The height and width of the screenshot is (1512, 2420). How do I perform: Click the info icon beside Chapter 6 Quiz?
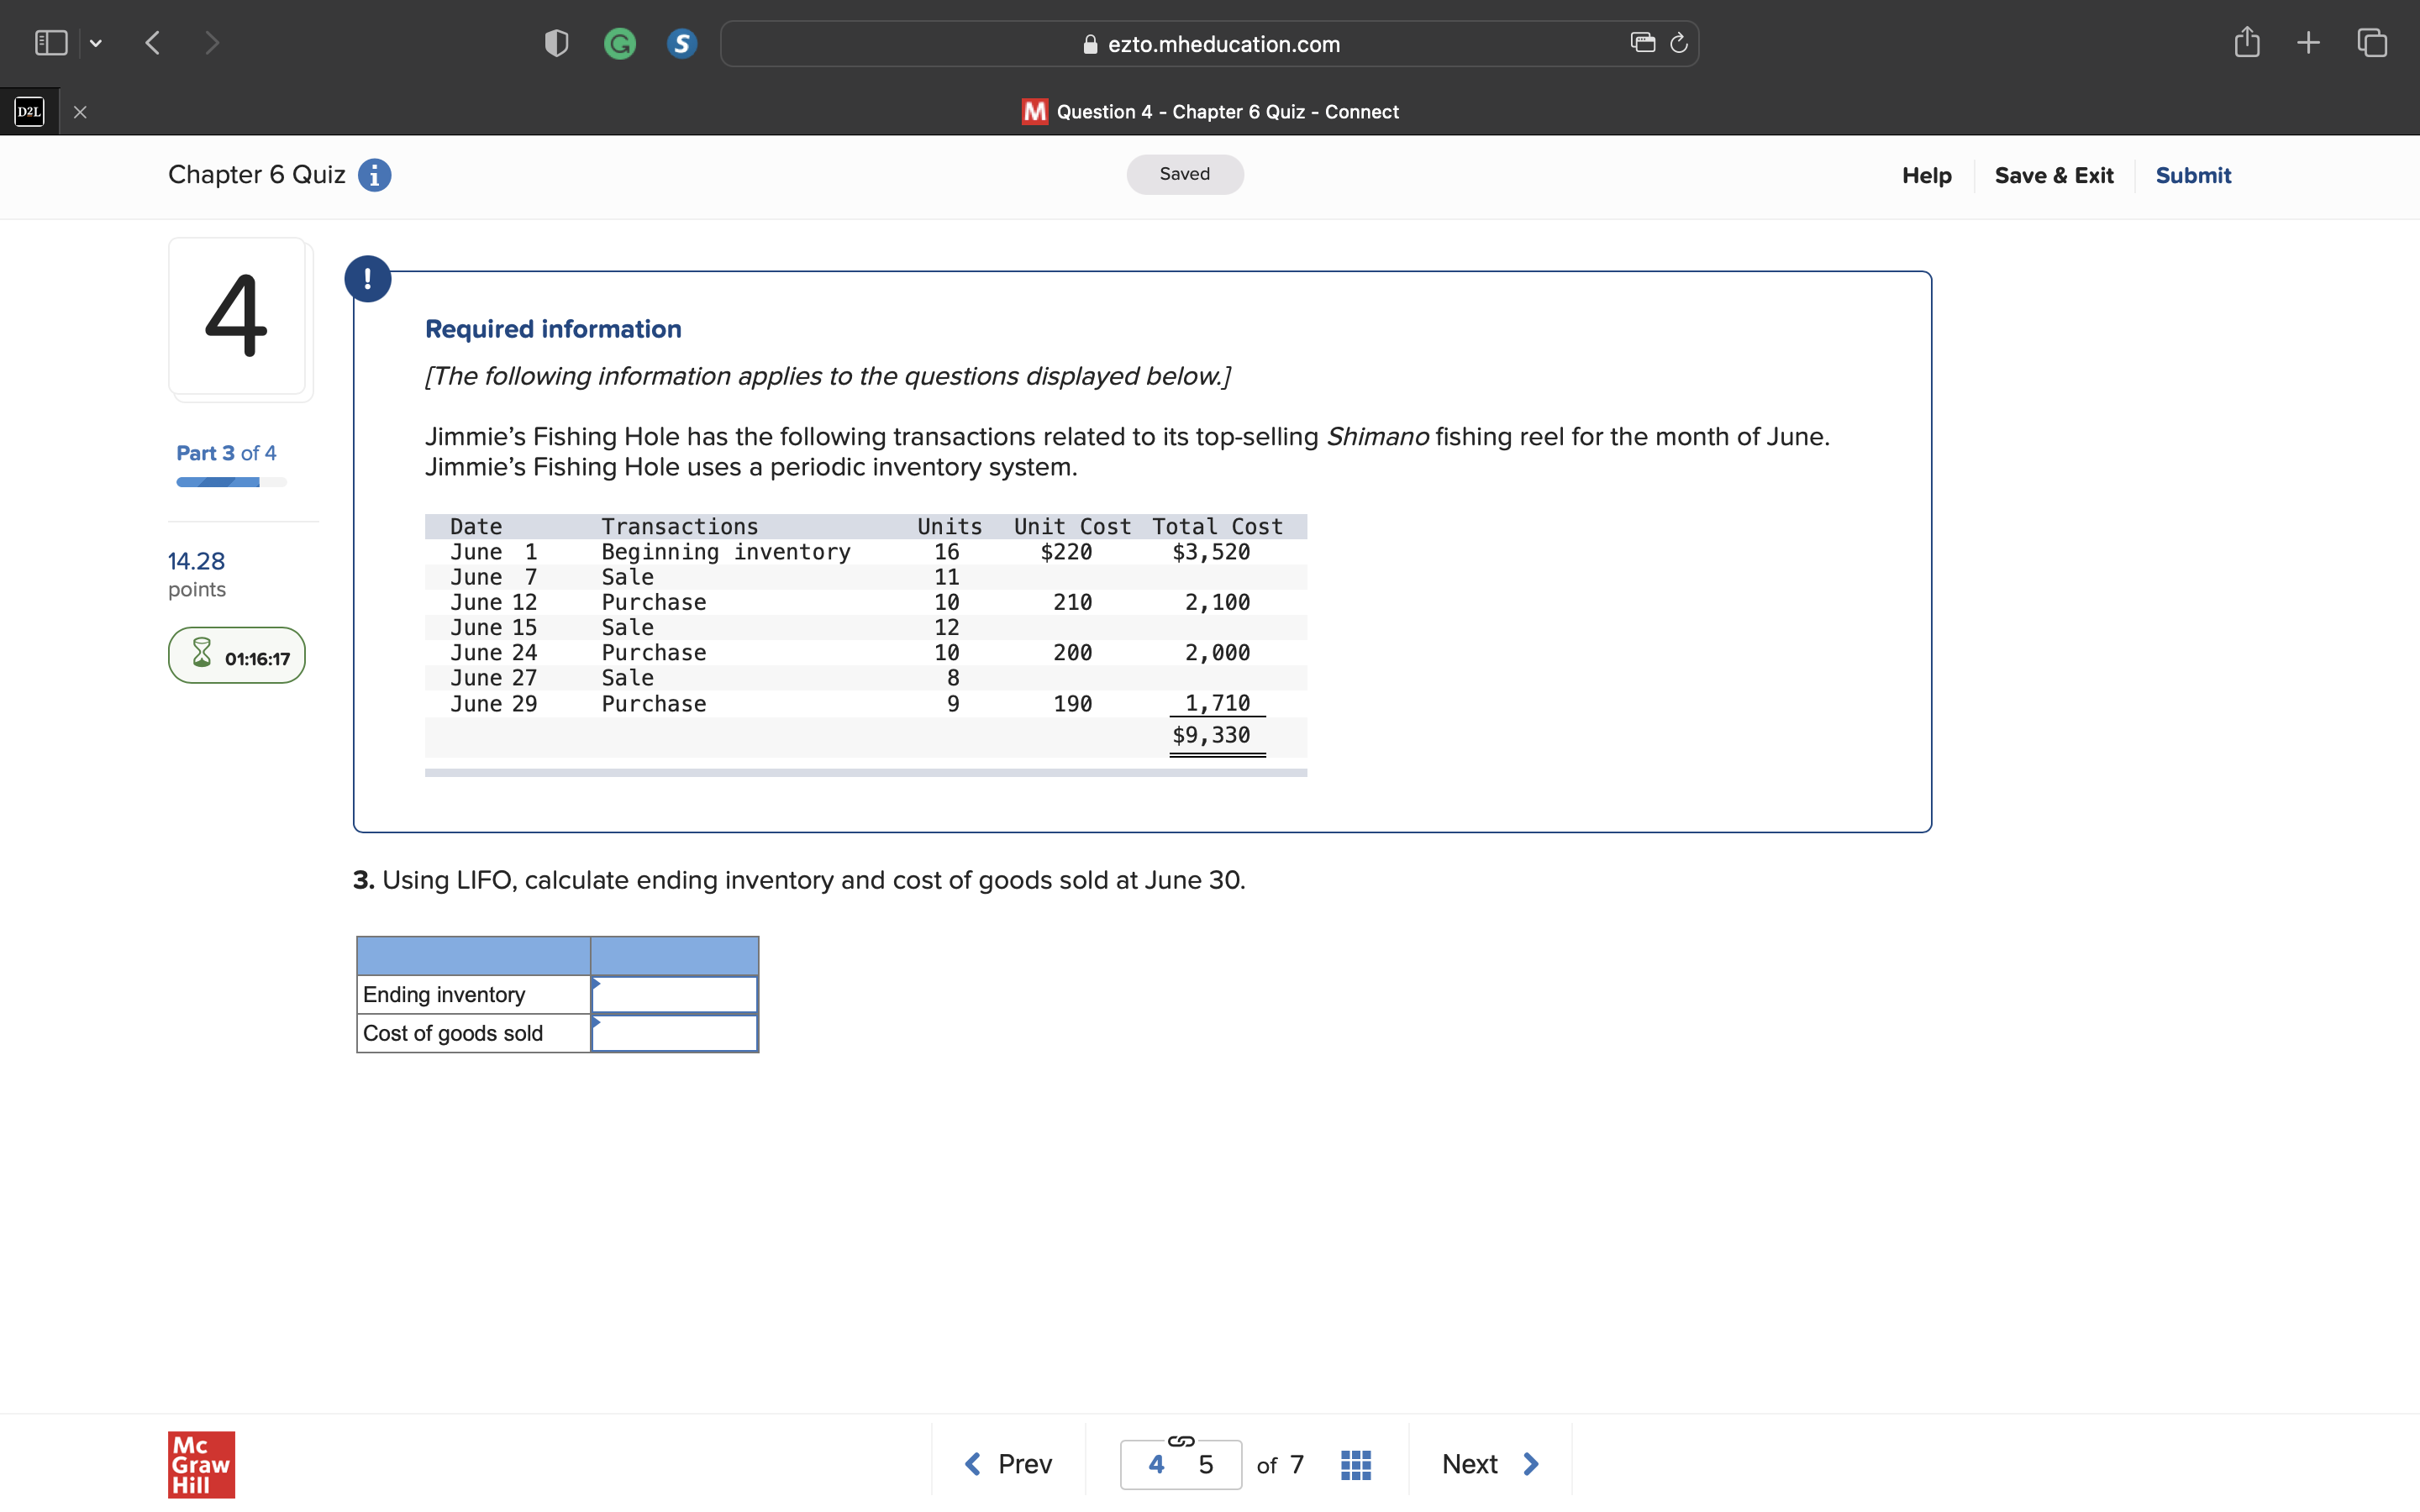tap(374, 175)
